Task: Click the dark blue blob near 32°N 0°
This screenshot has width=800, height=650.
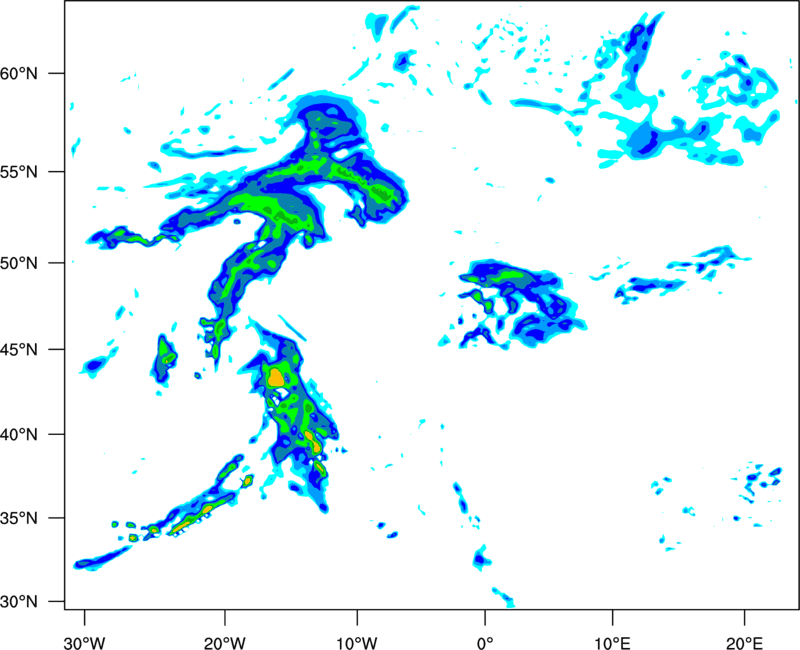Action: pyautogui.click(x=479, y=559)
